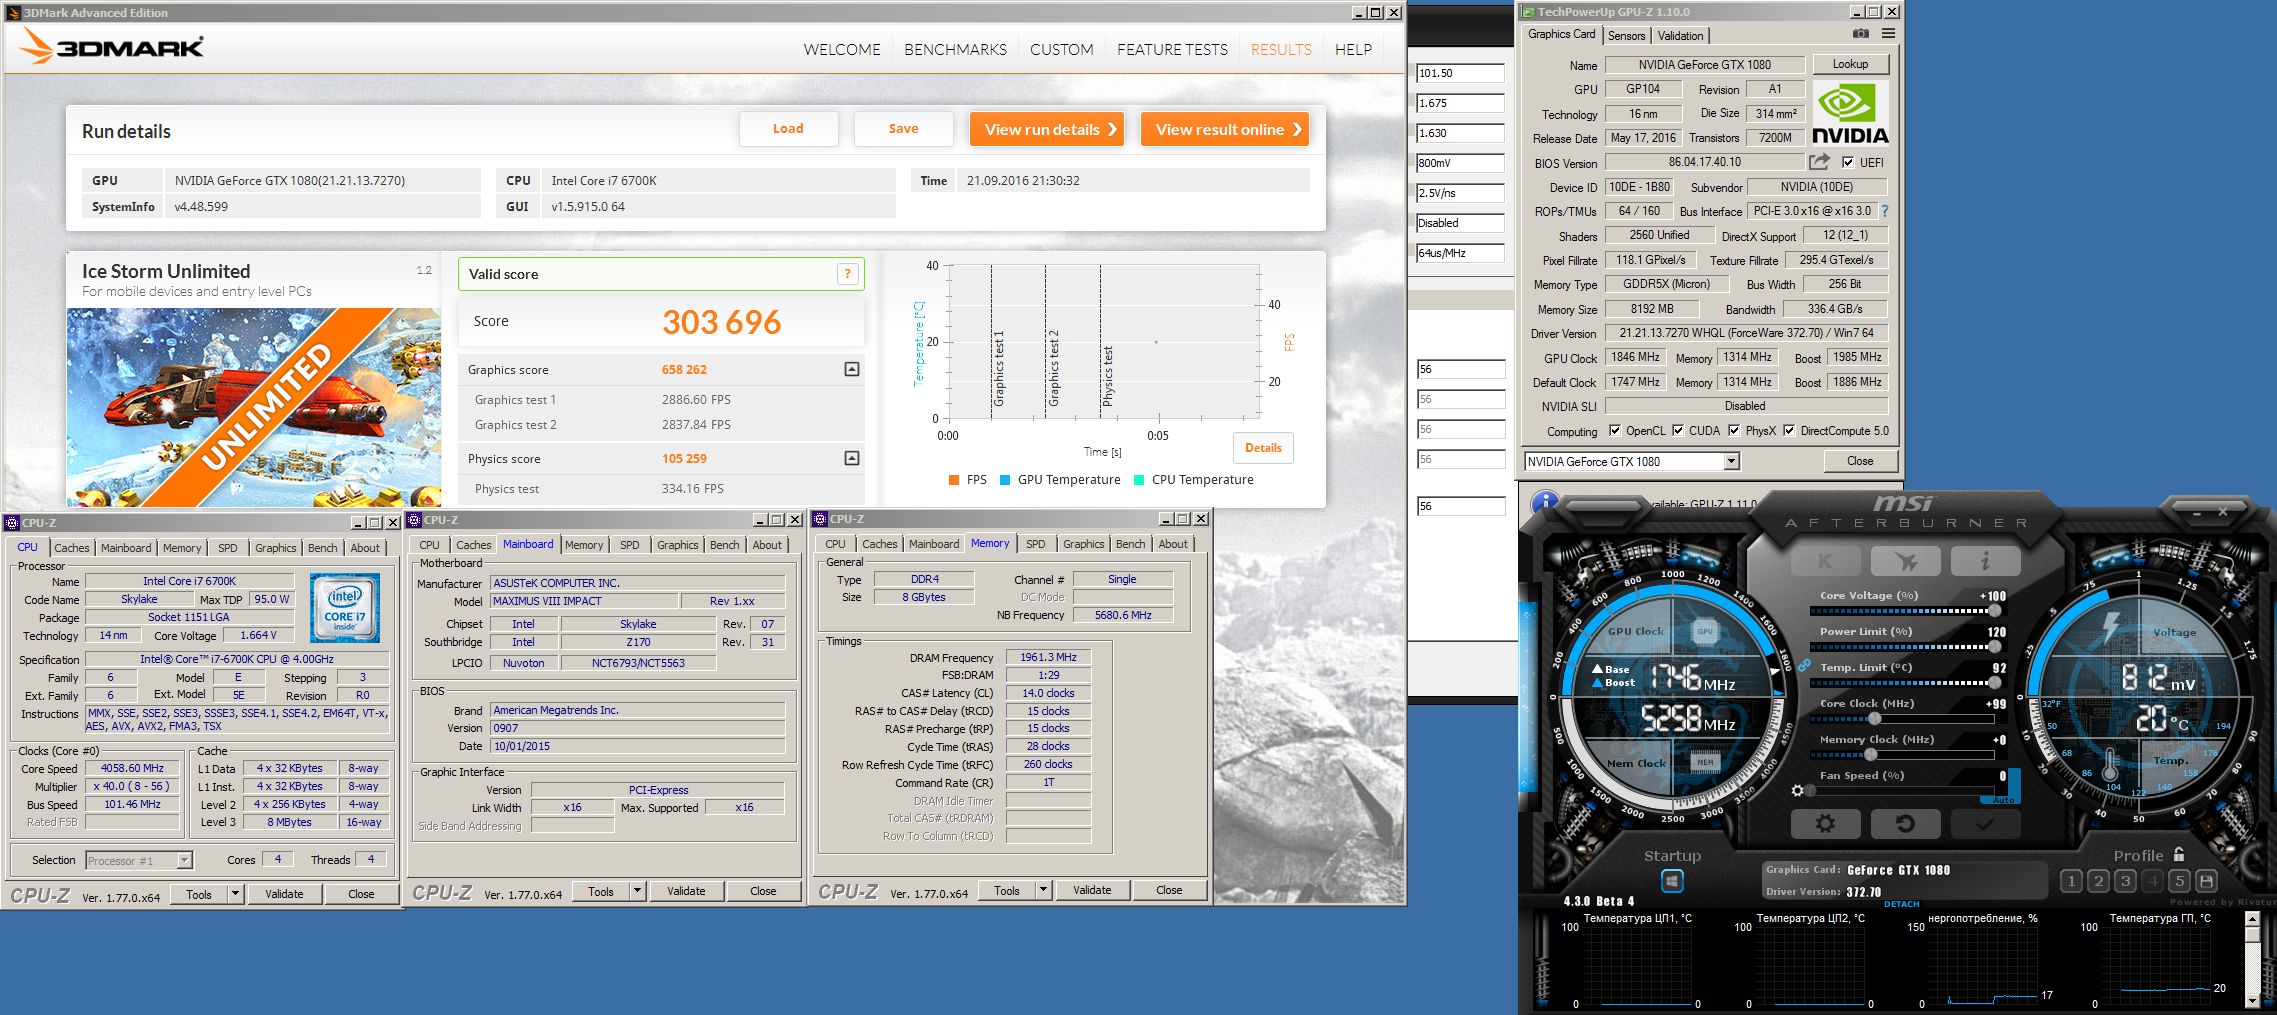
Task: Switch to the Validation tab in GPU-Z
Action: click(x=1680, y=35)
